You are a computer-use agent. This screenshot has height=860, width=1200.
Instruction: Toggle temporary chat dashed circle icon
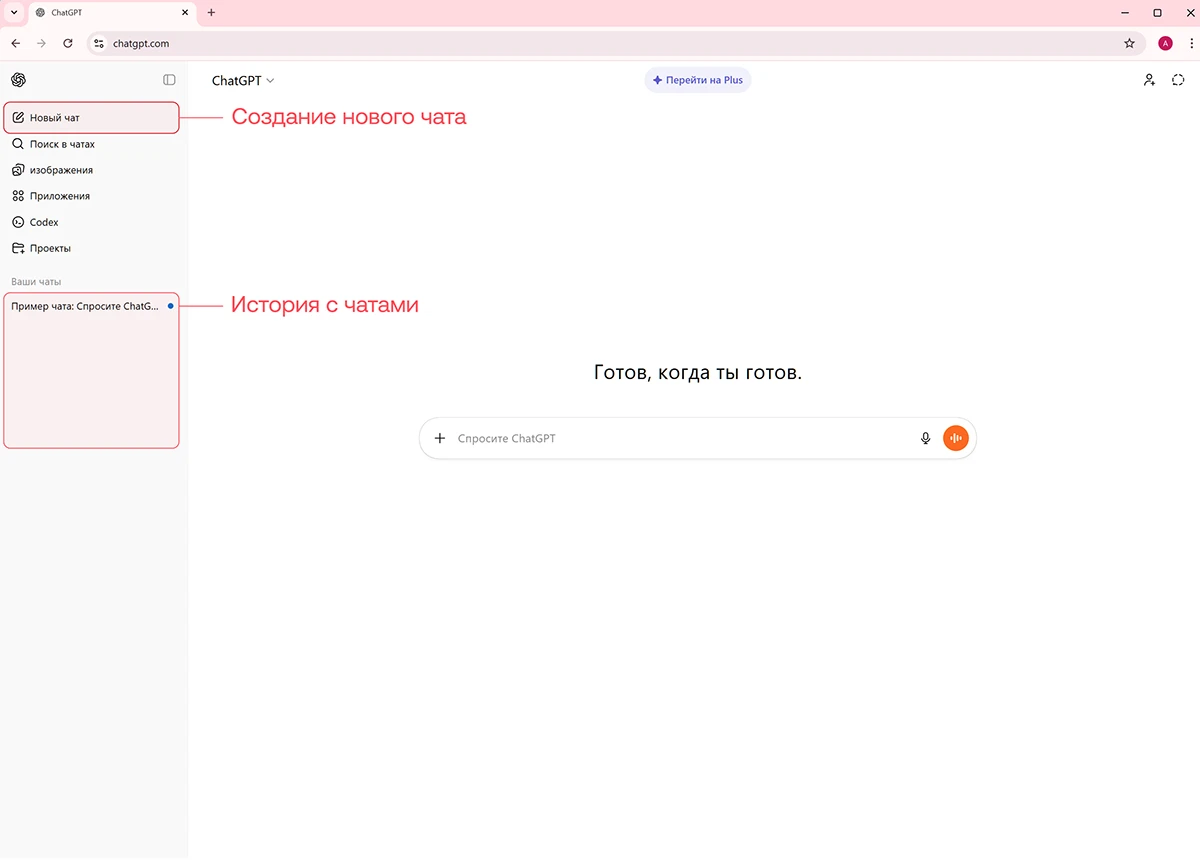[x=1178, y=80]
